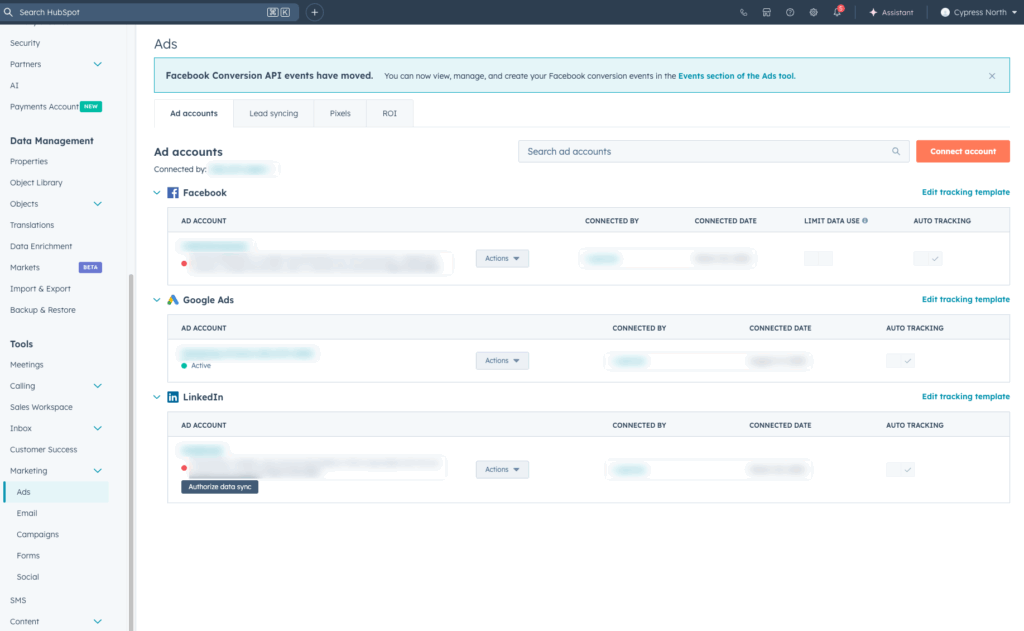Switch to the Lead syncing tab

pyautogui.click(x=273, y=113)
